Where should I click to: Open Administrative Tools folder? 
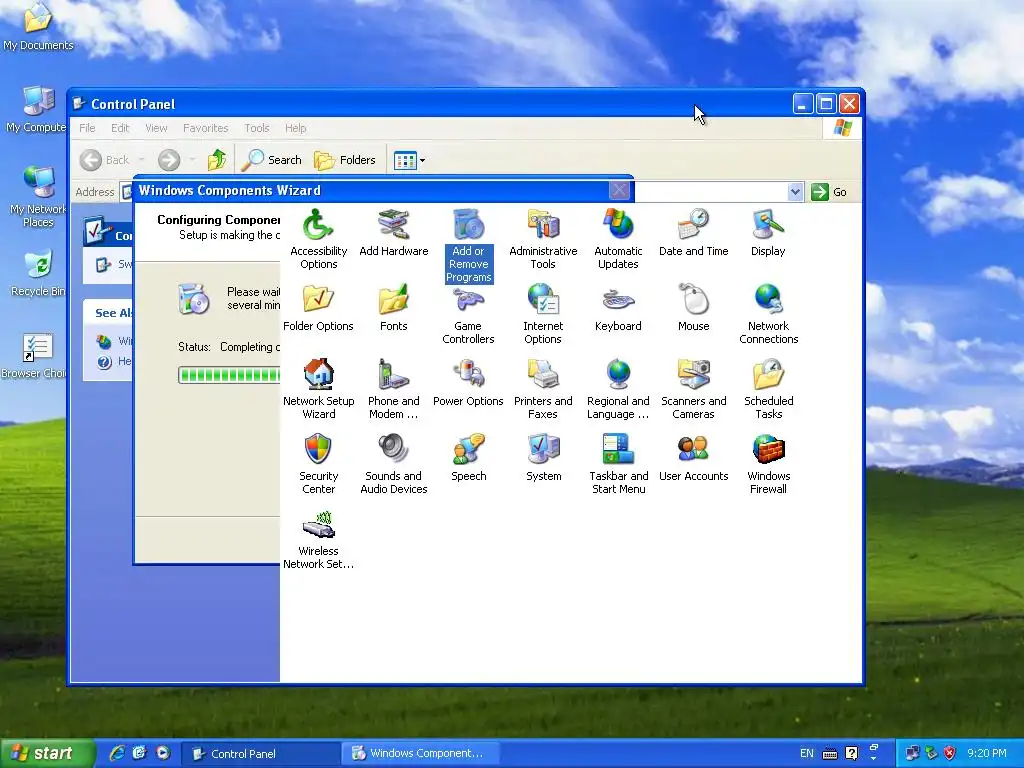pyautogui.click(x=543, y=239)
